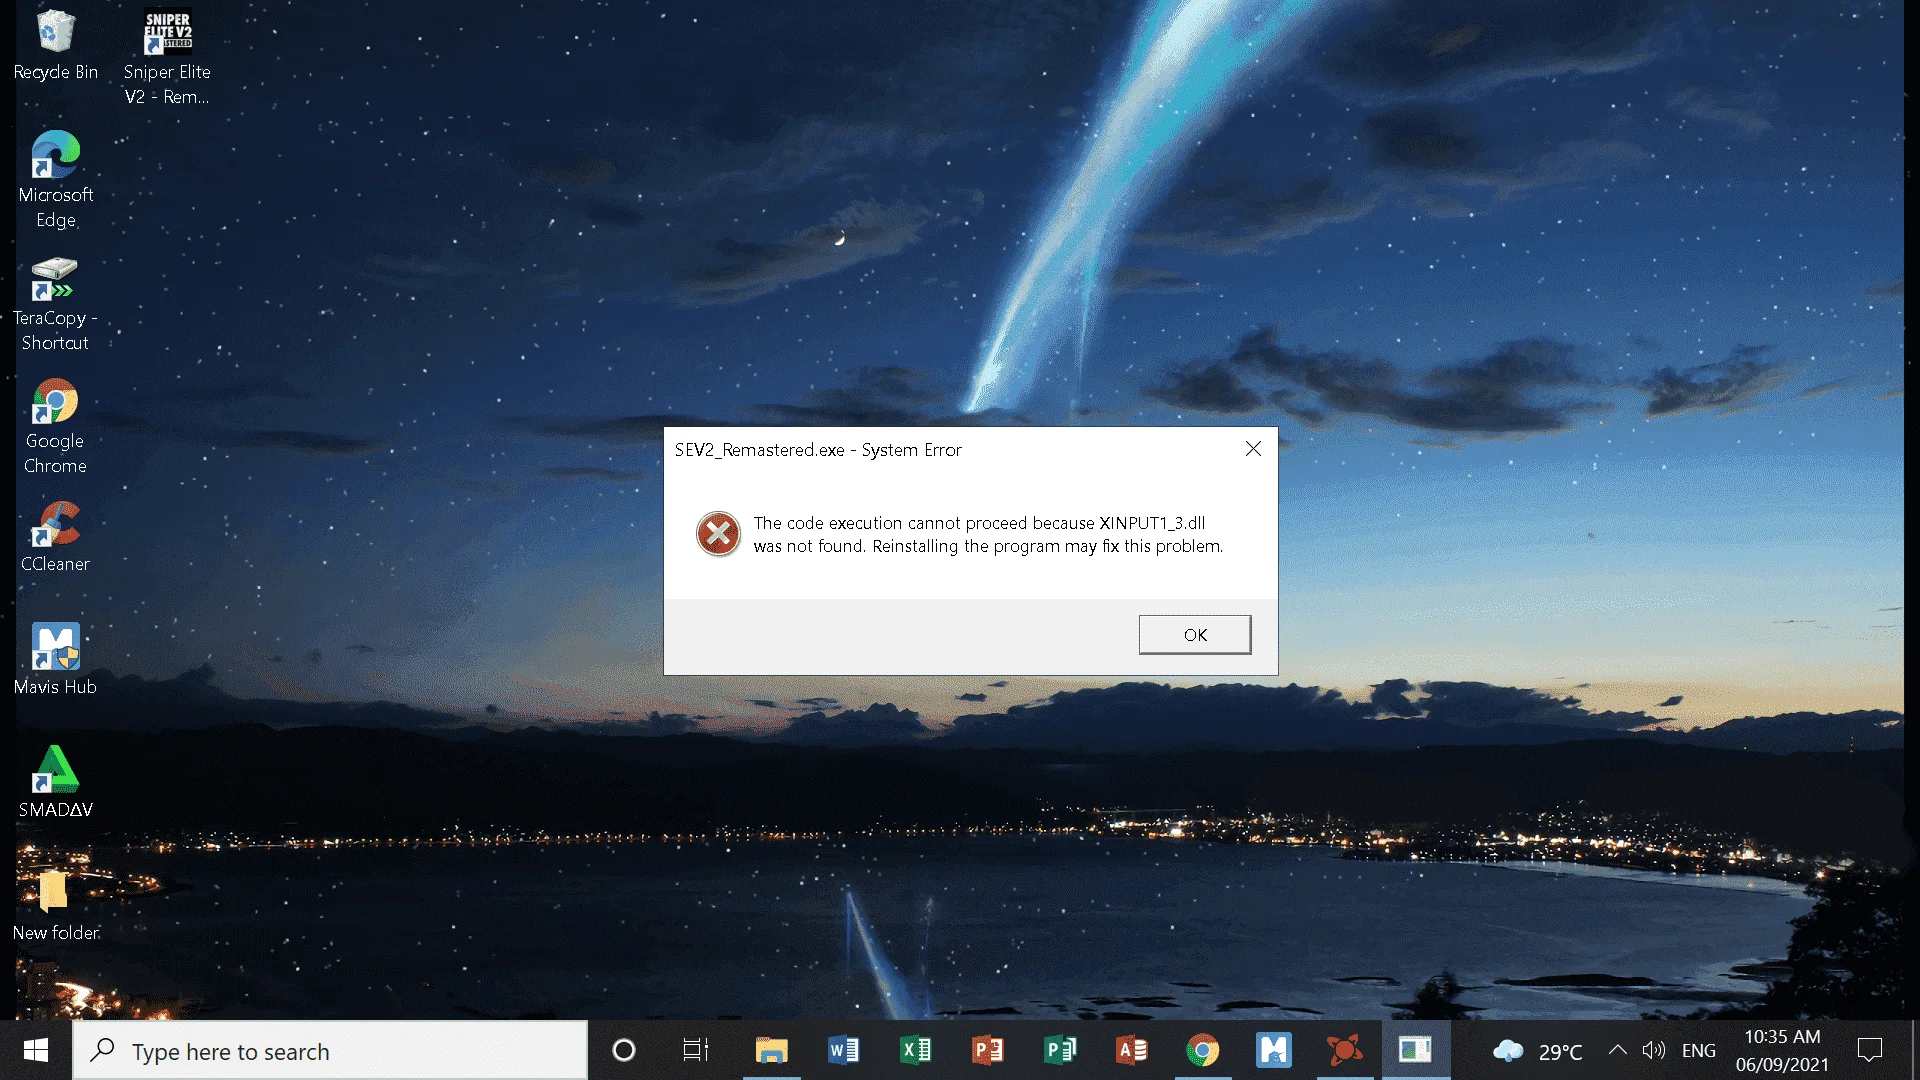Launch Word from the taskbar
Screen dimensions: 1920x1080
[x=843, y=1050]
